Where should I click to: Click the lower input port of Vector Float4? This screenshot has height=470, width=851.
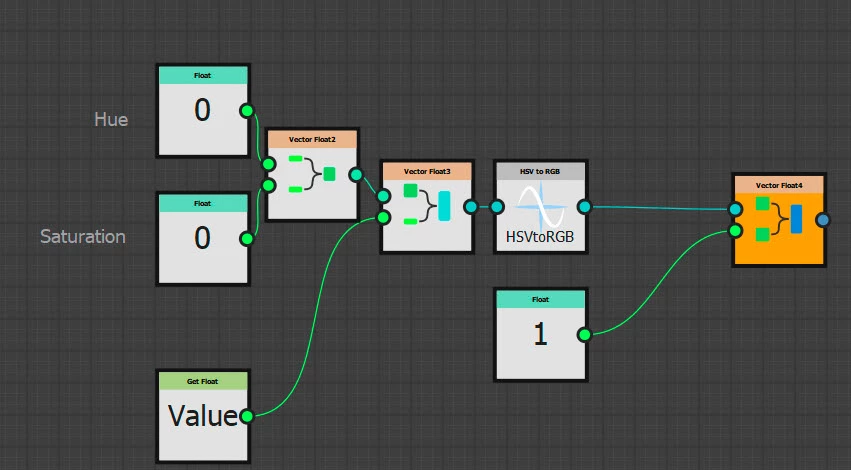point(735,231)
